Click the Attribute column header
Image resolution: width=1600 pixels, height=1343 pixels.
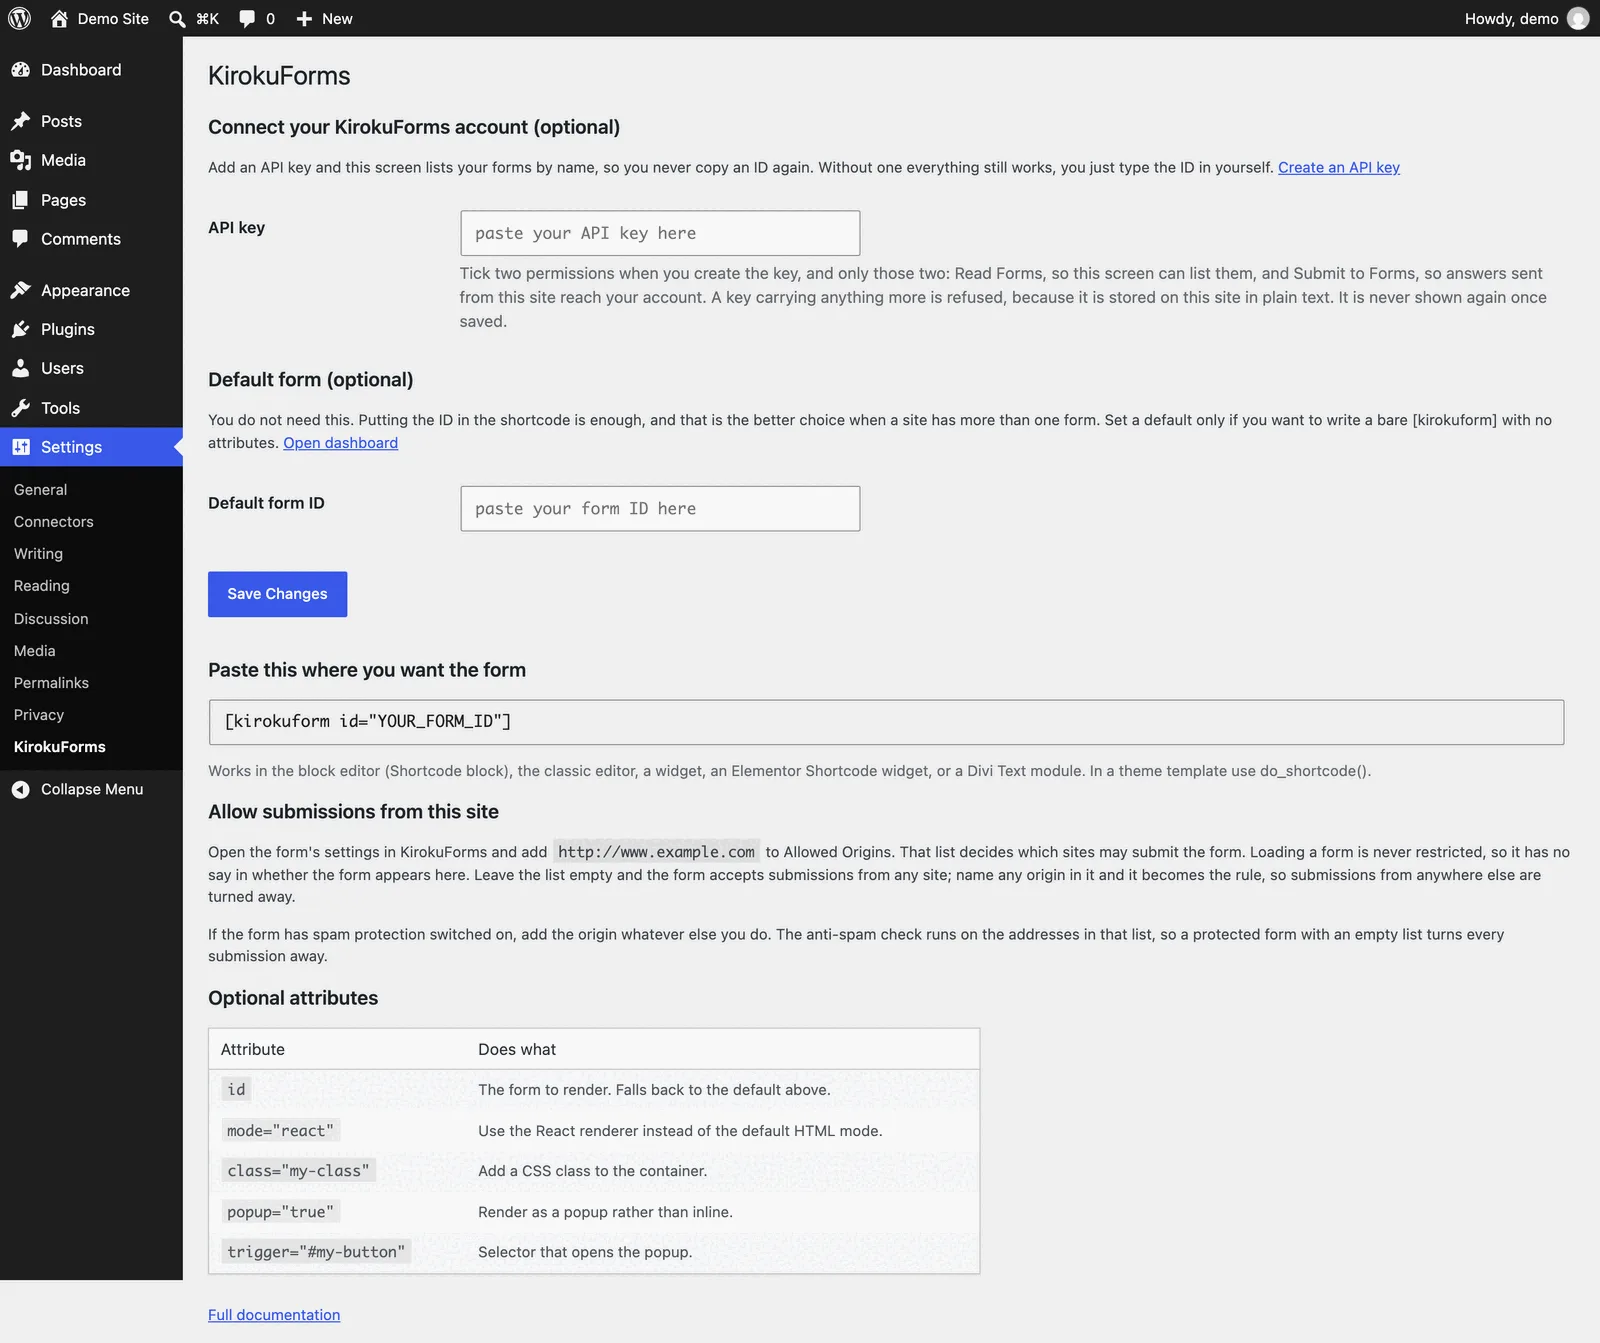(253, 1049)
